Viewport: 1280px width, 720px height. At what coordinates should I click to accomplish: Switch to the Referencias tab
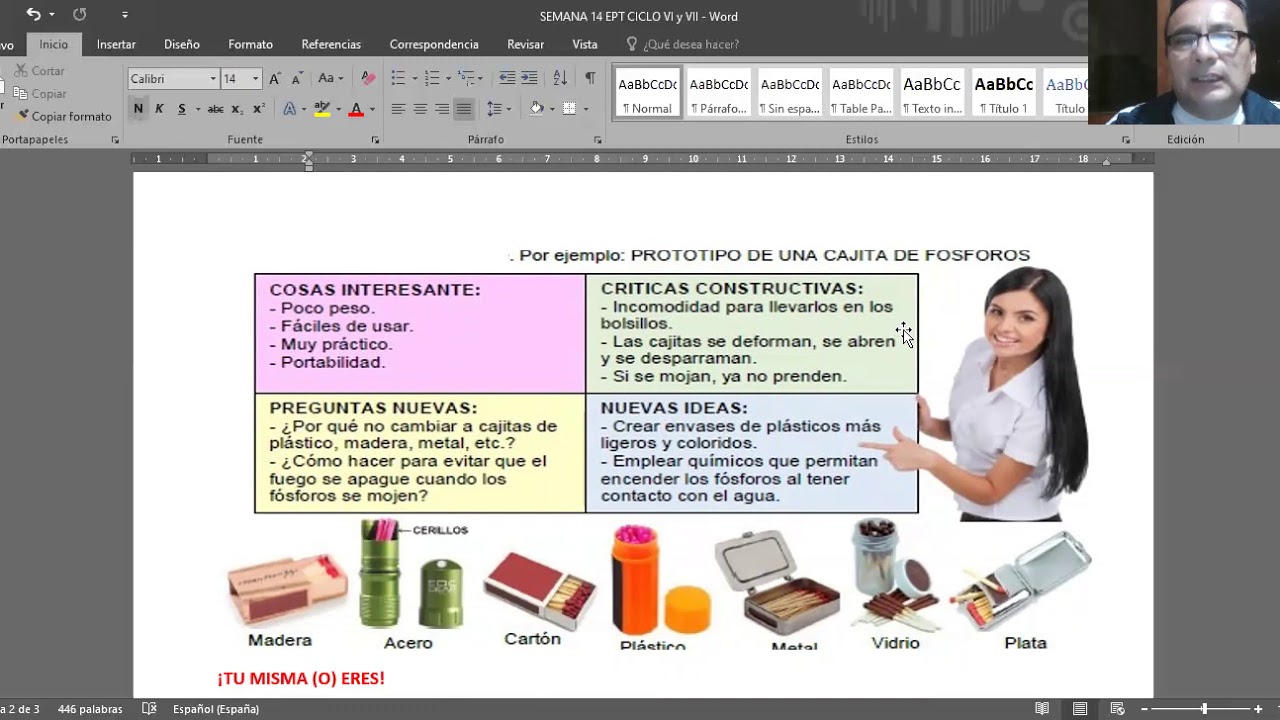point(331,44)
